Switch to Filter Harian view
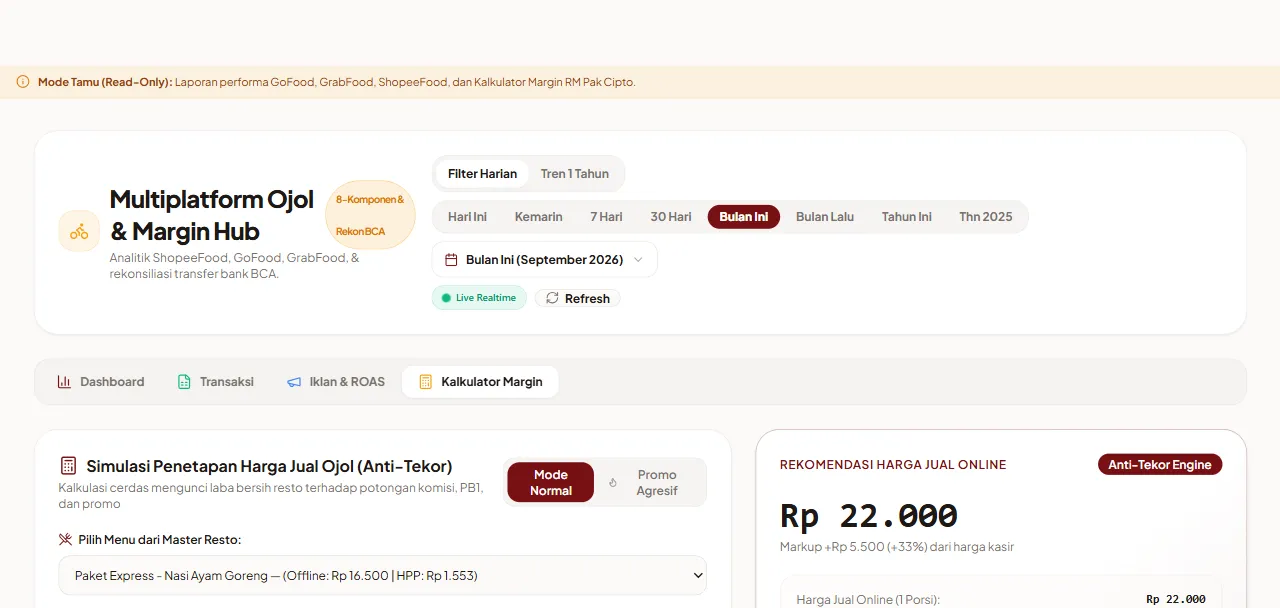This screenshot has width=1280, height=608. [482, 173]
